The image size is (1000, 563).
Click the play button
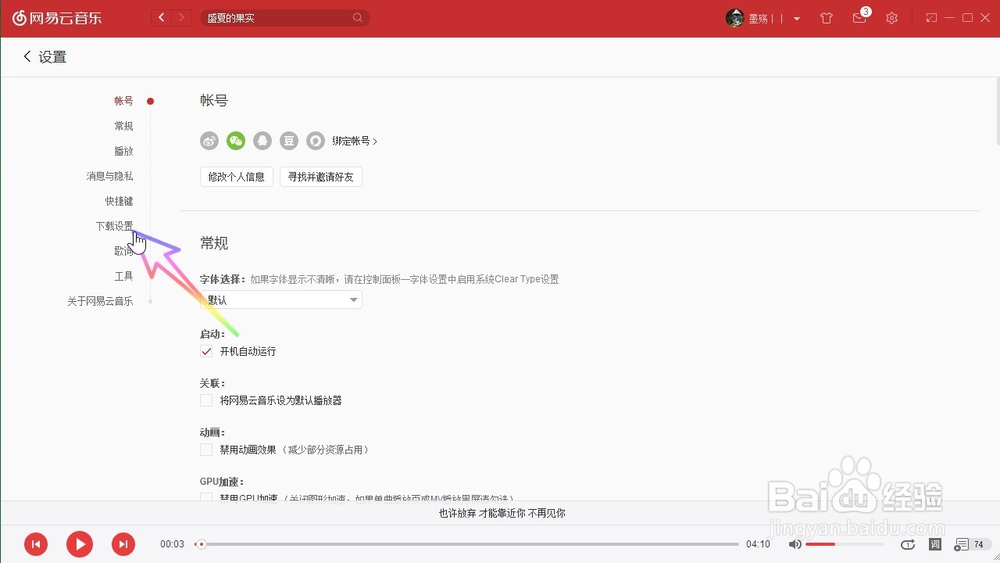pyautogui.click(x=80, y=544)
